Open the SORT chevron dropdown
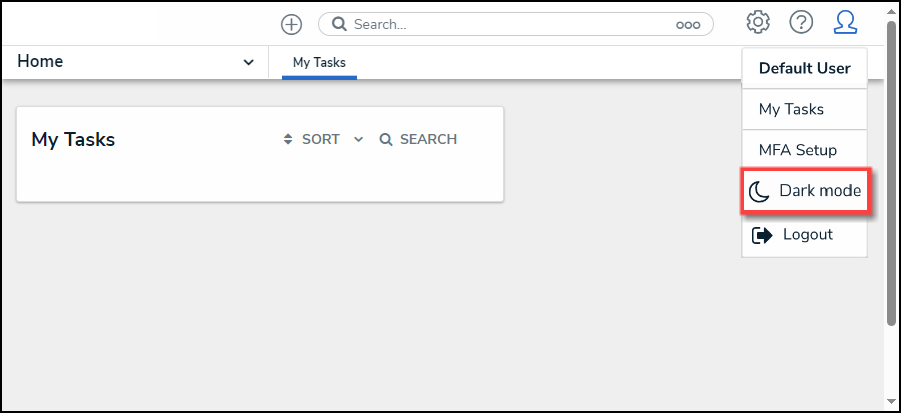The image size is (901, 413). [359, 139]
